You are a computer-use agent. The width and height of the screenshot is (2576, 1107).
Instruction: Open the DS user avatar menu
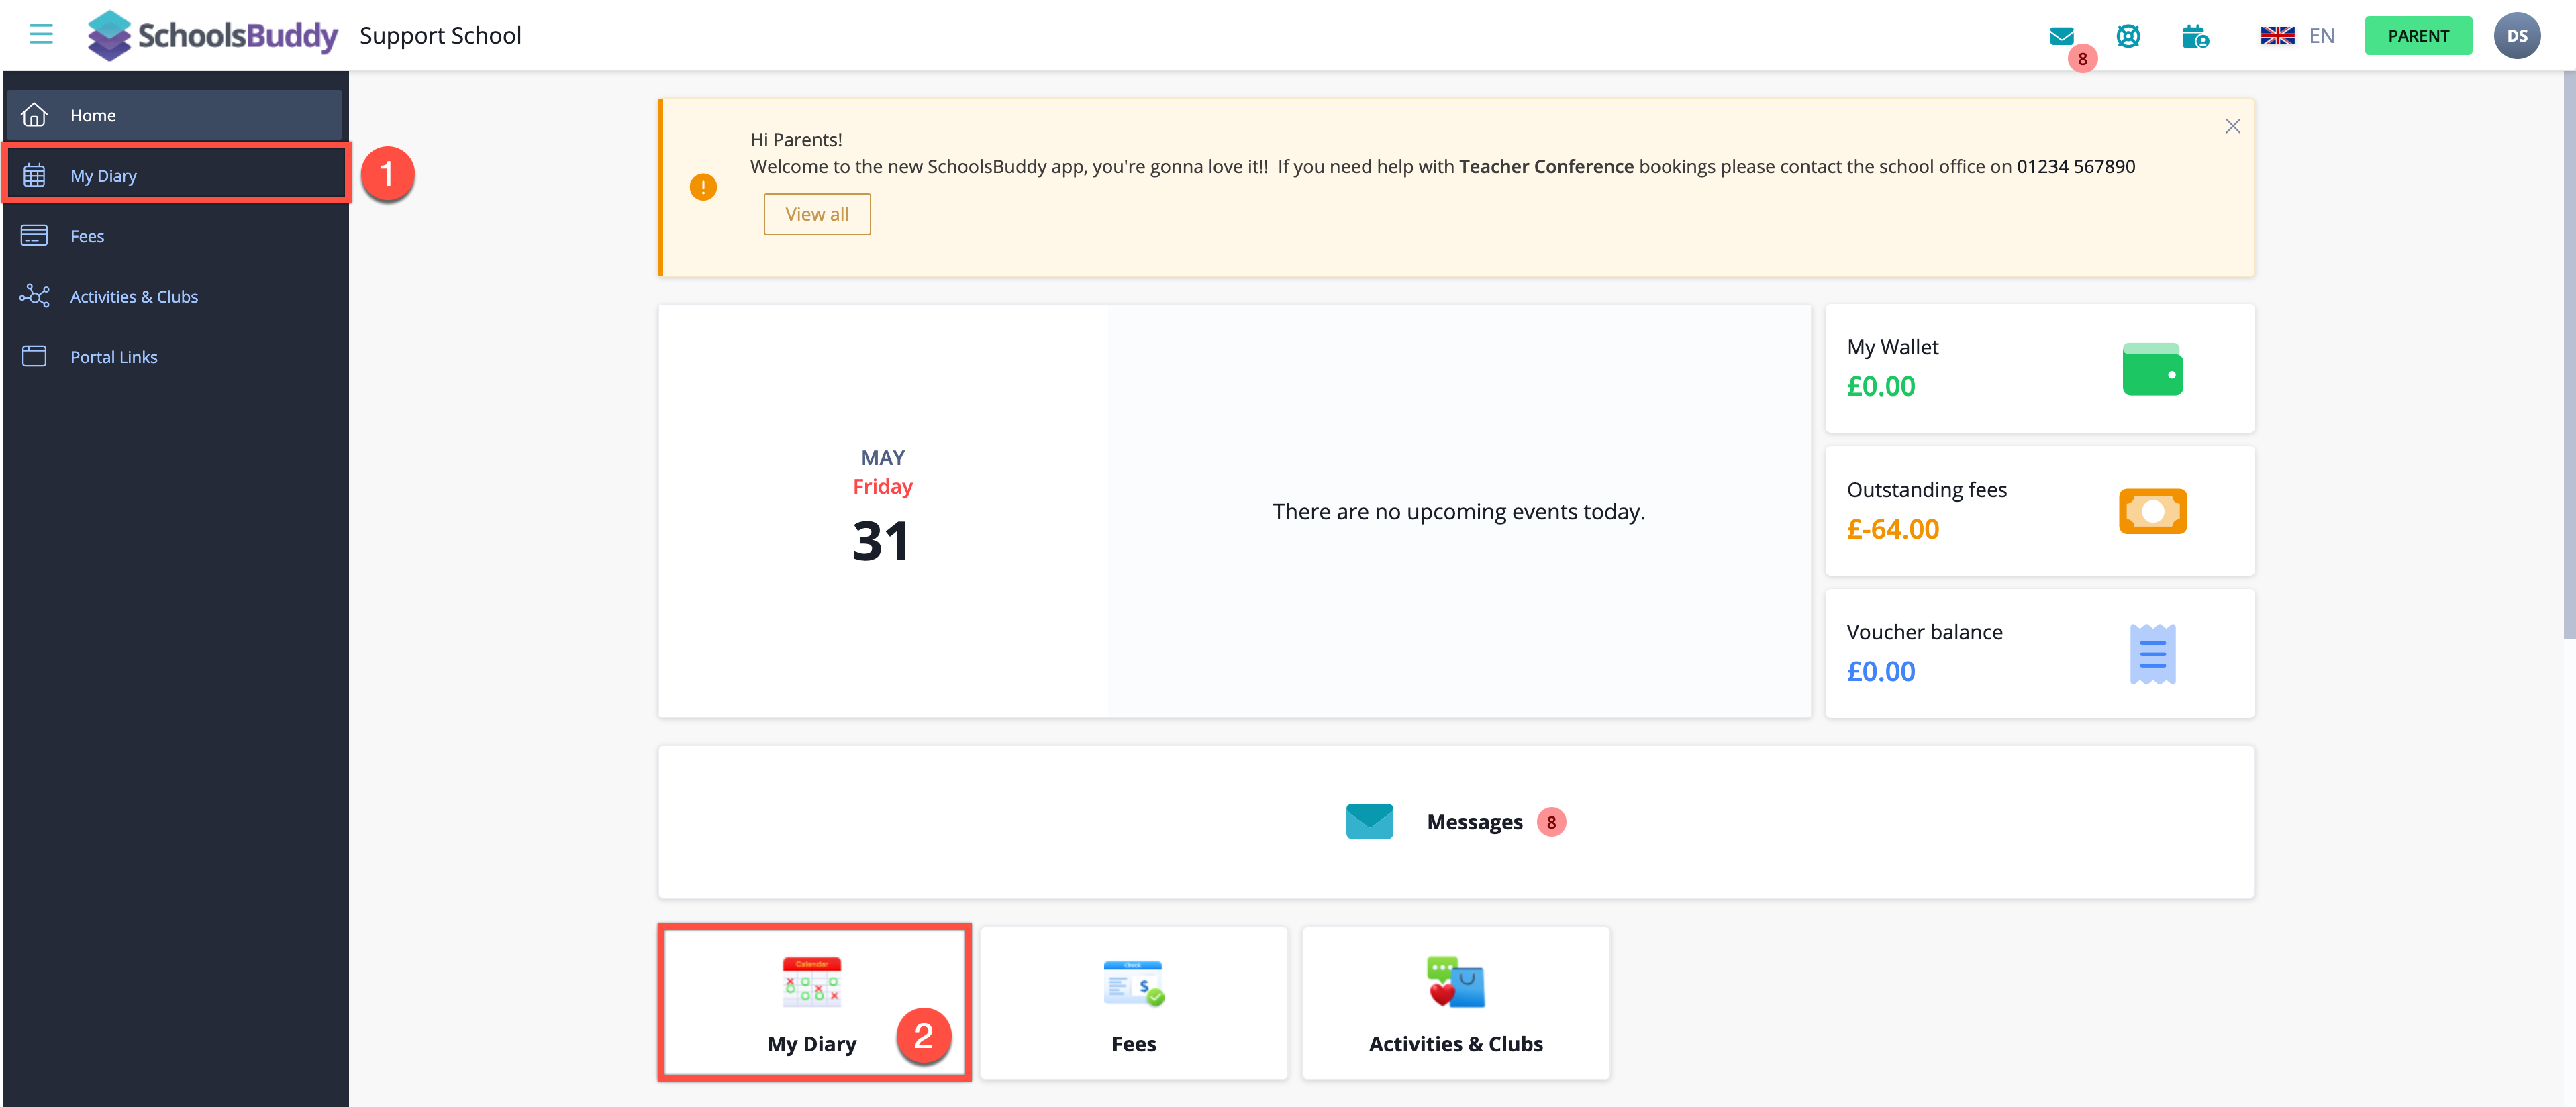pyautogui.click(x=2516, y=36)
